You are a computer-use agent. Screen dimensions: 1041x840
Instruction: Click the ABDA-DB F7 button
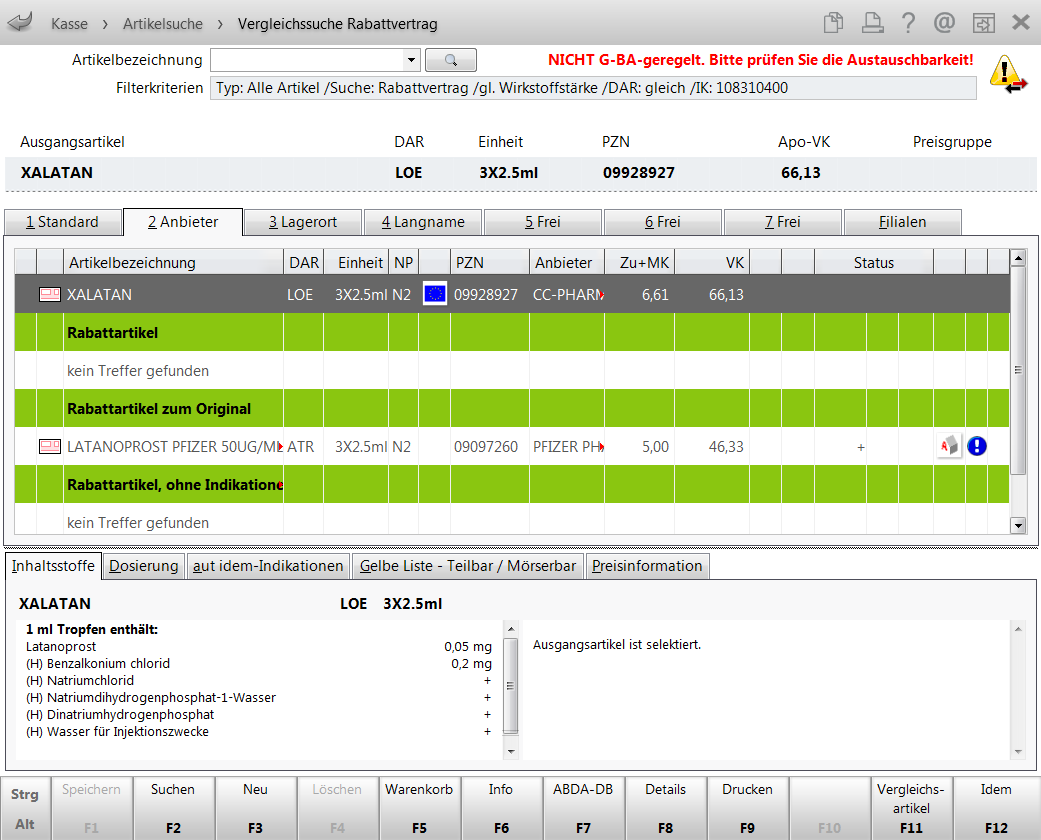point(583,808)
